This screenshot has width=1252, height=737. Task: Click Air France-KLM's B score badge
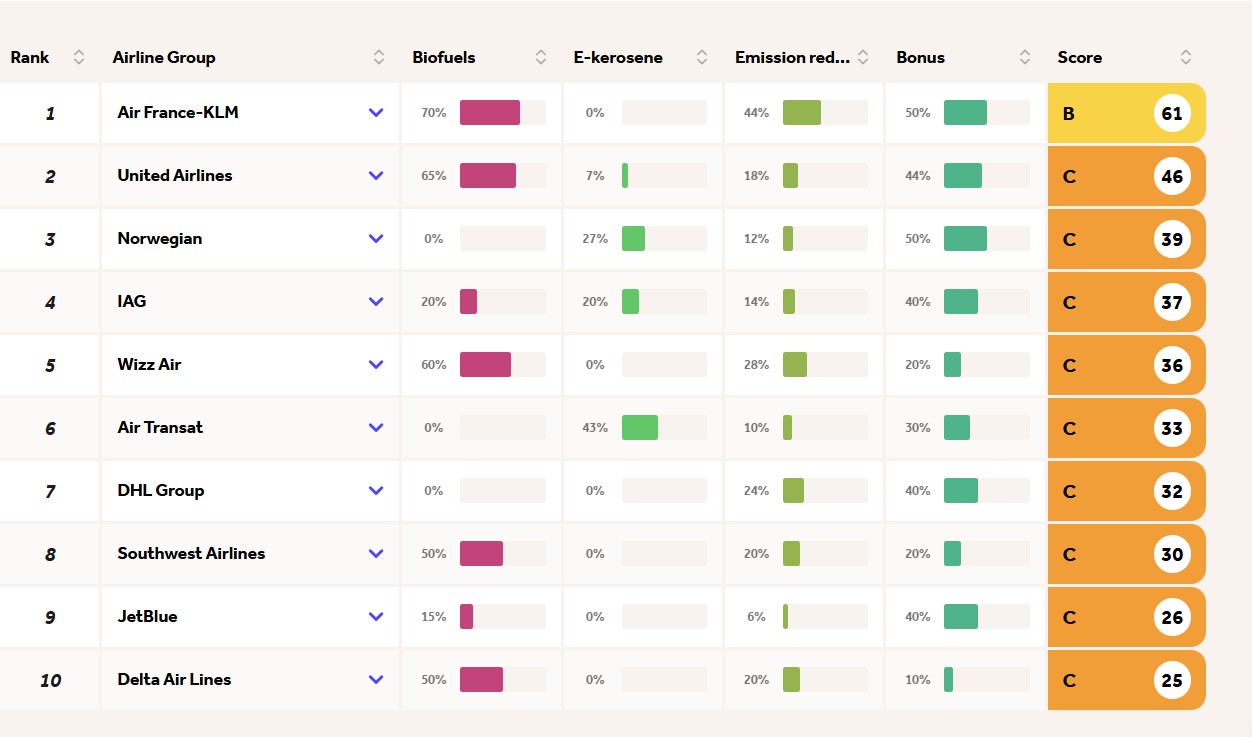pos(1069,114)
